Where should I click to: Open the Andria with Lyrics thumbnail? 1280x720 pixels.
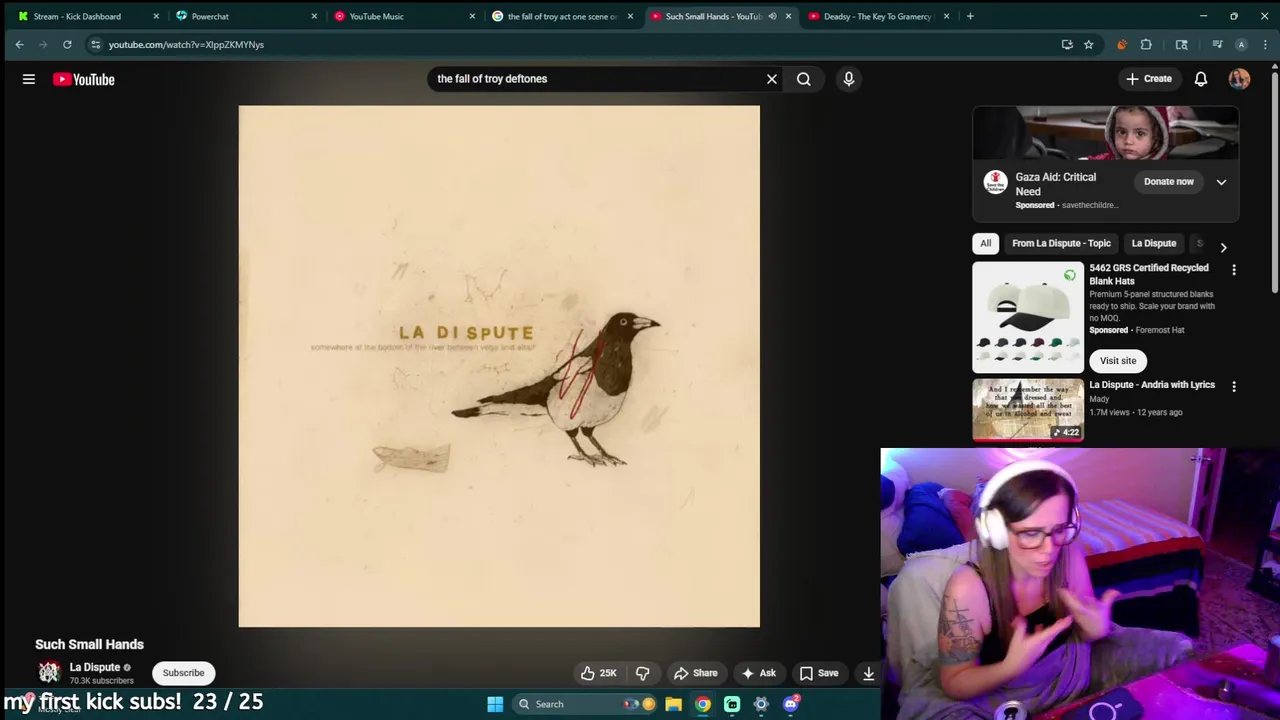tap(1028, 410)
